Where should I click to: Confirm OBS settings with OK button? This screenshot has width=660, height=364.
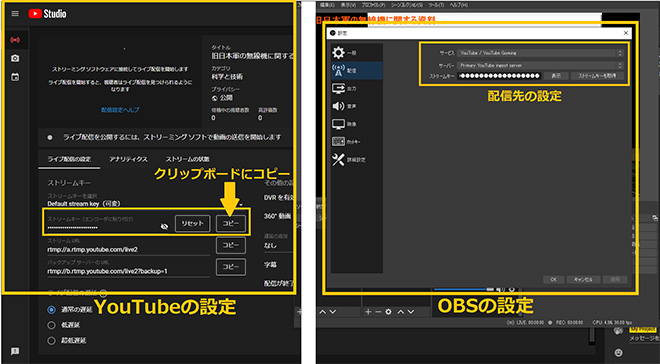554,279
